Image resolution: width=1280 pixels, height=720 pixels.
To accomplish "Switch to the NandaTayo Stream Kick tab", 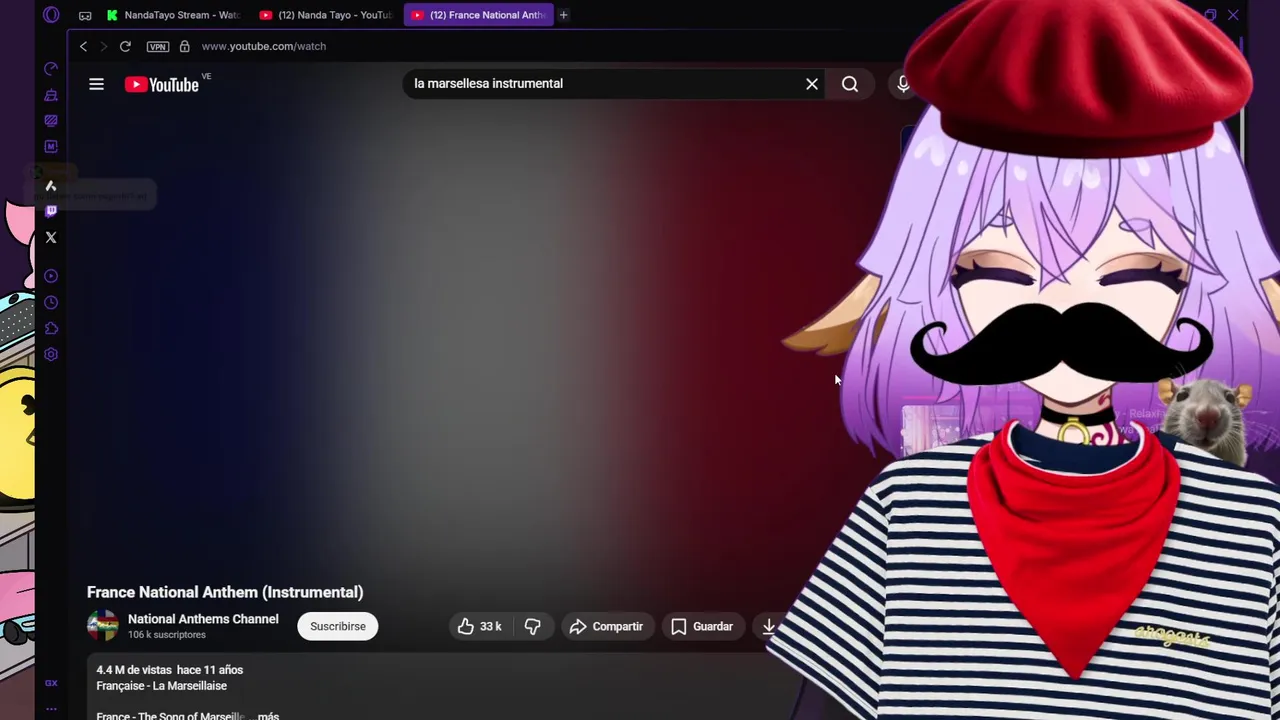I will [173, 15].
